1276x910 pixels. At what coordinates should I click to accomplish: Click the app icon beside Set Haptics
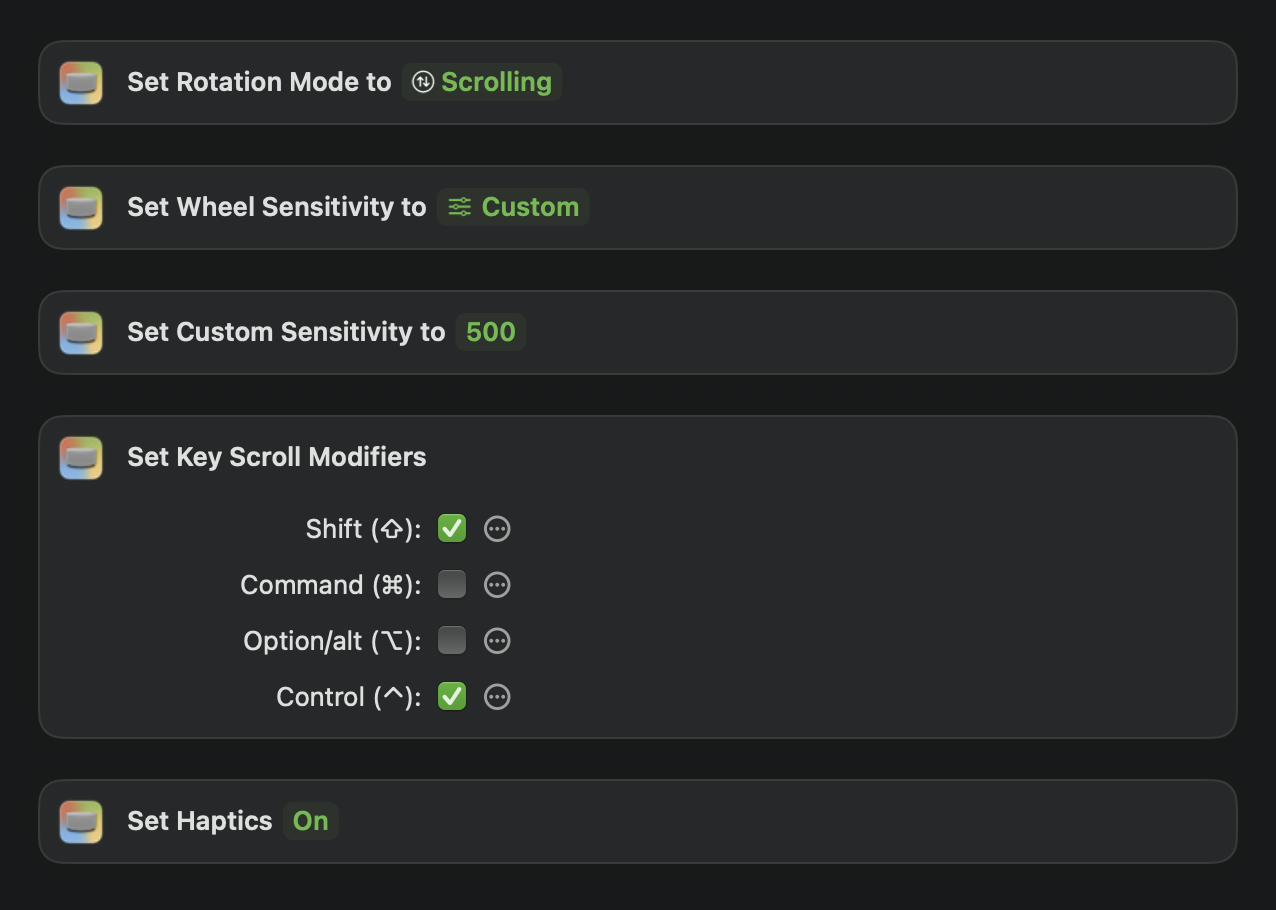(x=81, y=822)
